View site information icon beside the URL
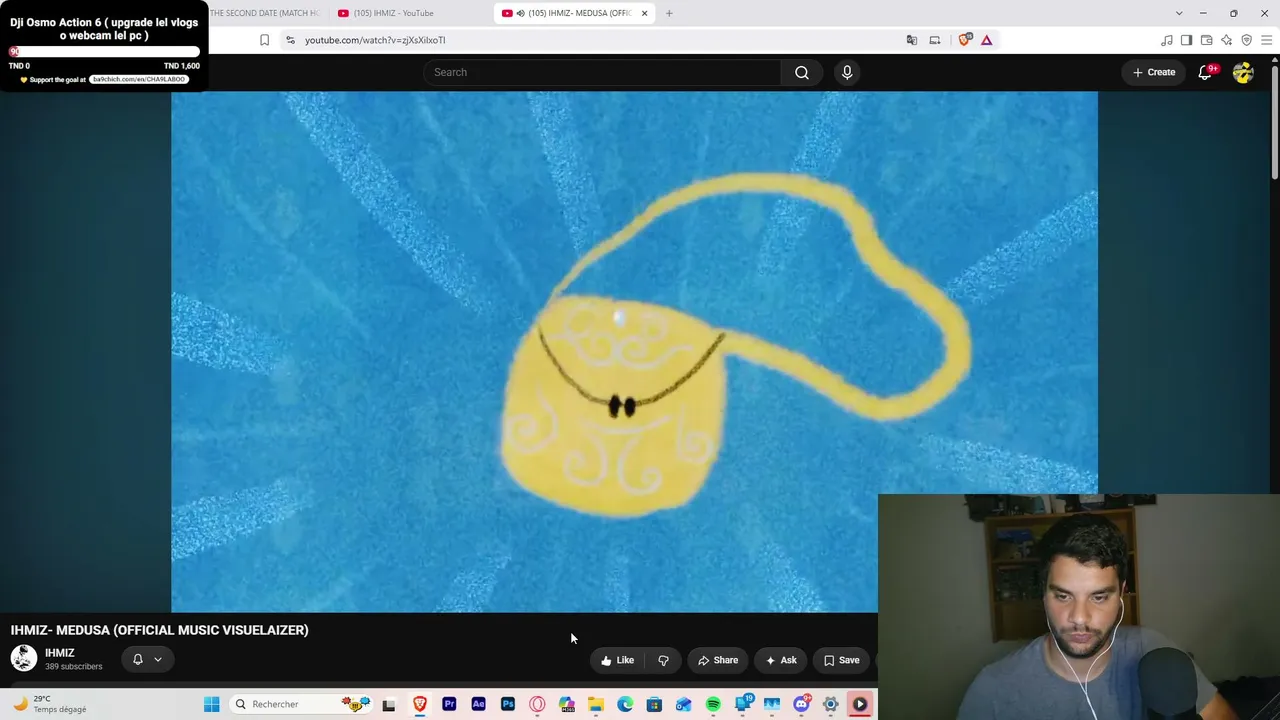Viewport: 1280px width, 720px height. [290, 40]
